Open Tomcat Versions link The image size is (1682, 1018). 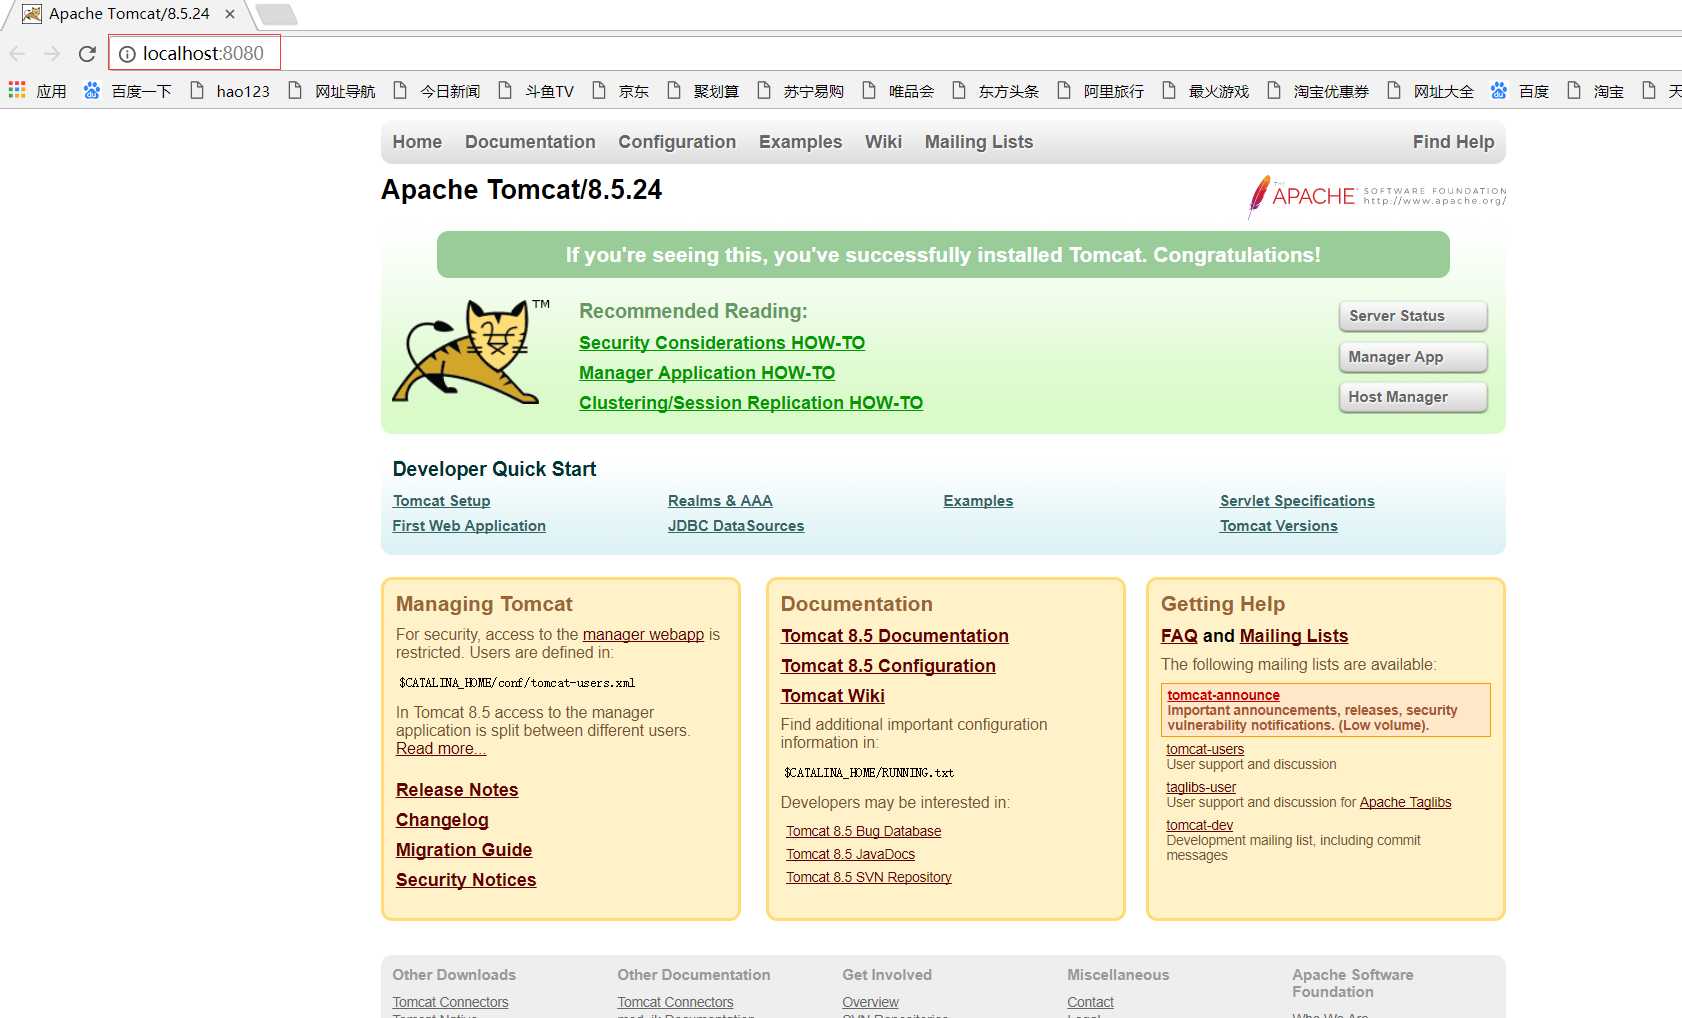(x=1278, y=526)
